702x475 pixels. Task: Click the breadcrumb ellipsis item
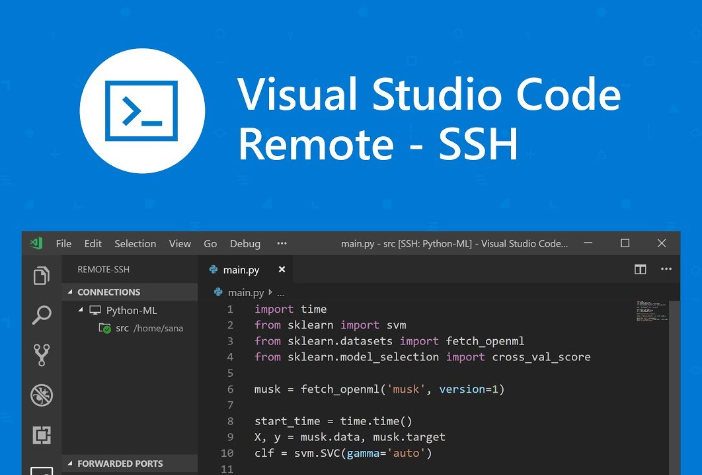pos(281,294)
